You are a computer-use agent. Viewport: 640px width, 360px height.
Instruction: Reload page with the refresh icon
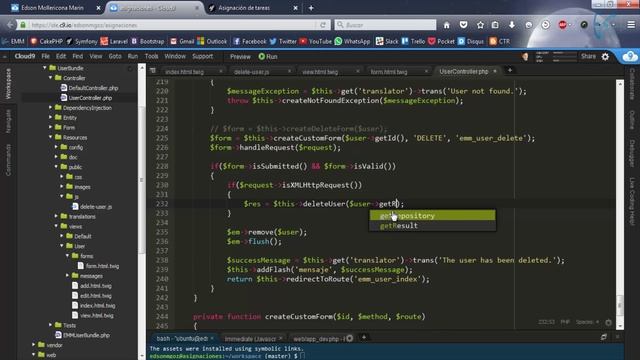323,25
